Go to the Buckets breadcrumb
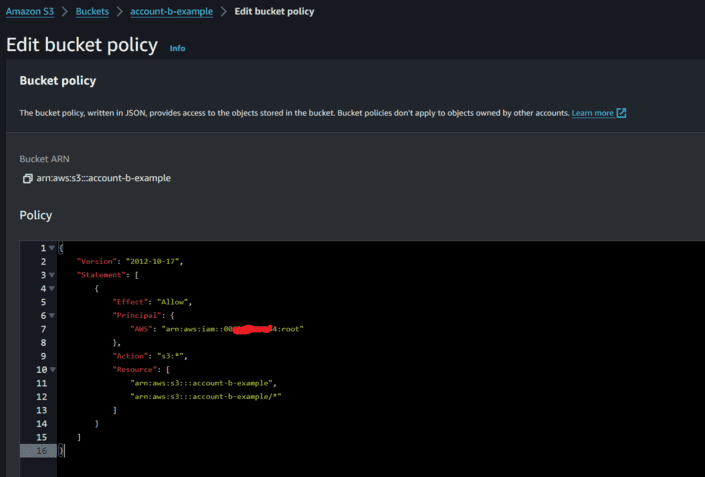Viewport: 705px width, 477px height. pos(93,11)
